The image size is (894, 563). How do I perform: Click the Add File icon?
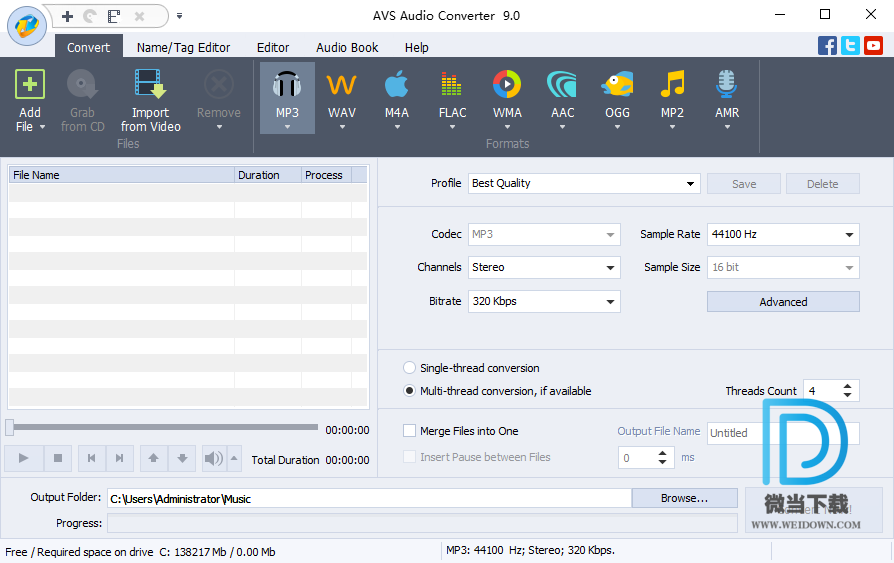click(30, 84)
